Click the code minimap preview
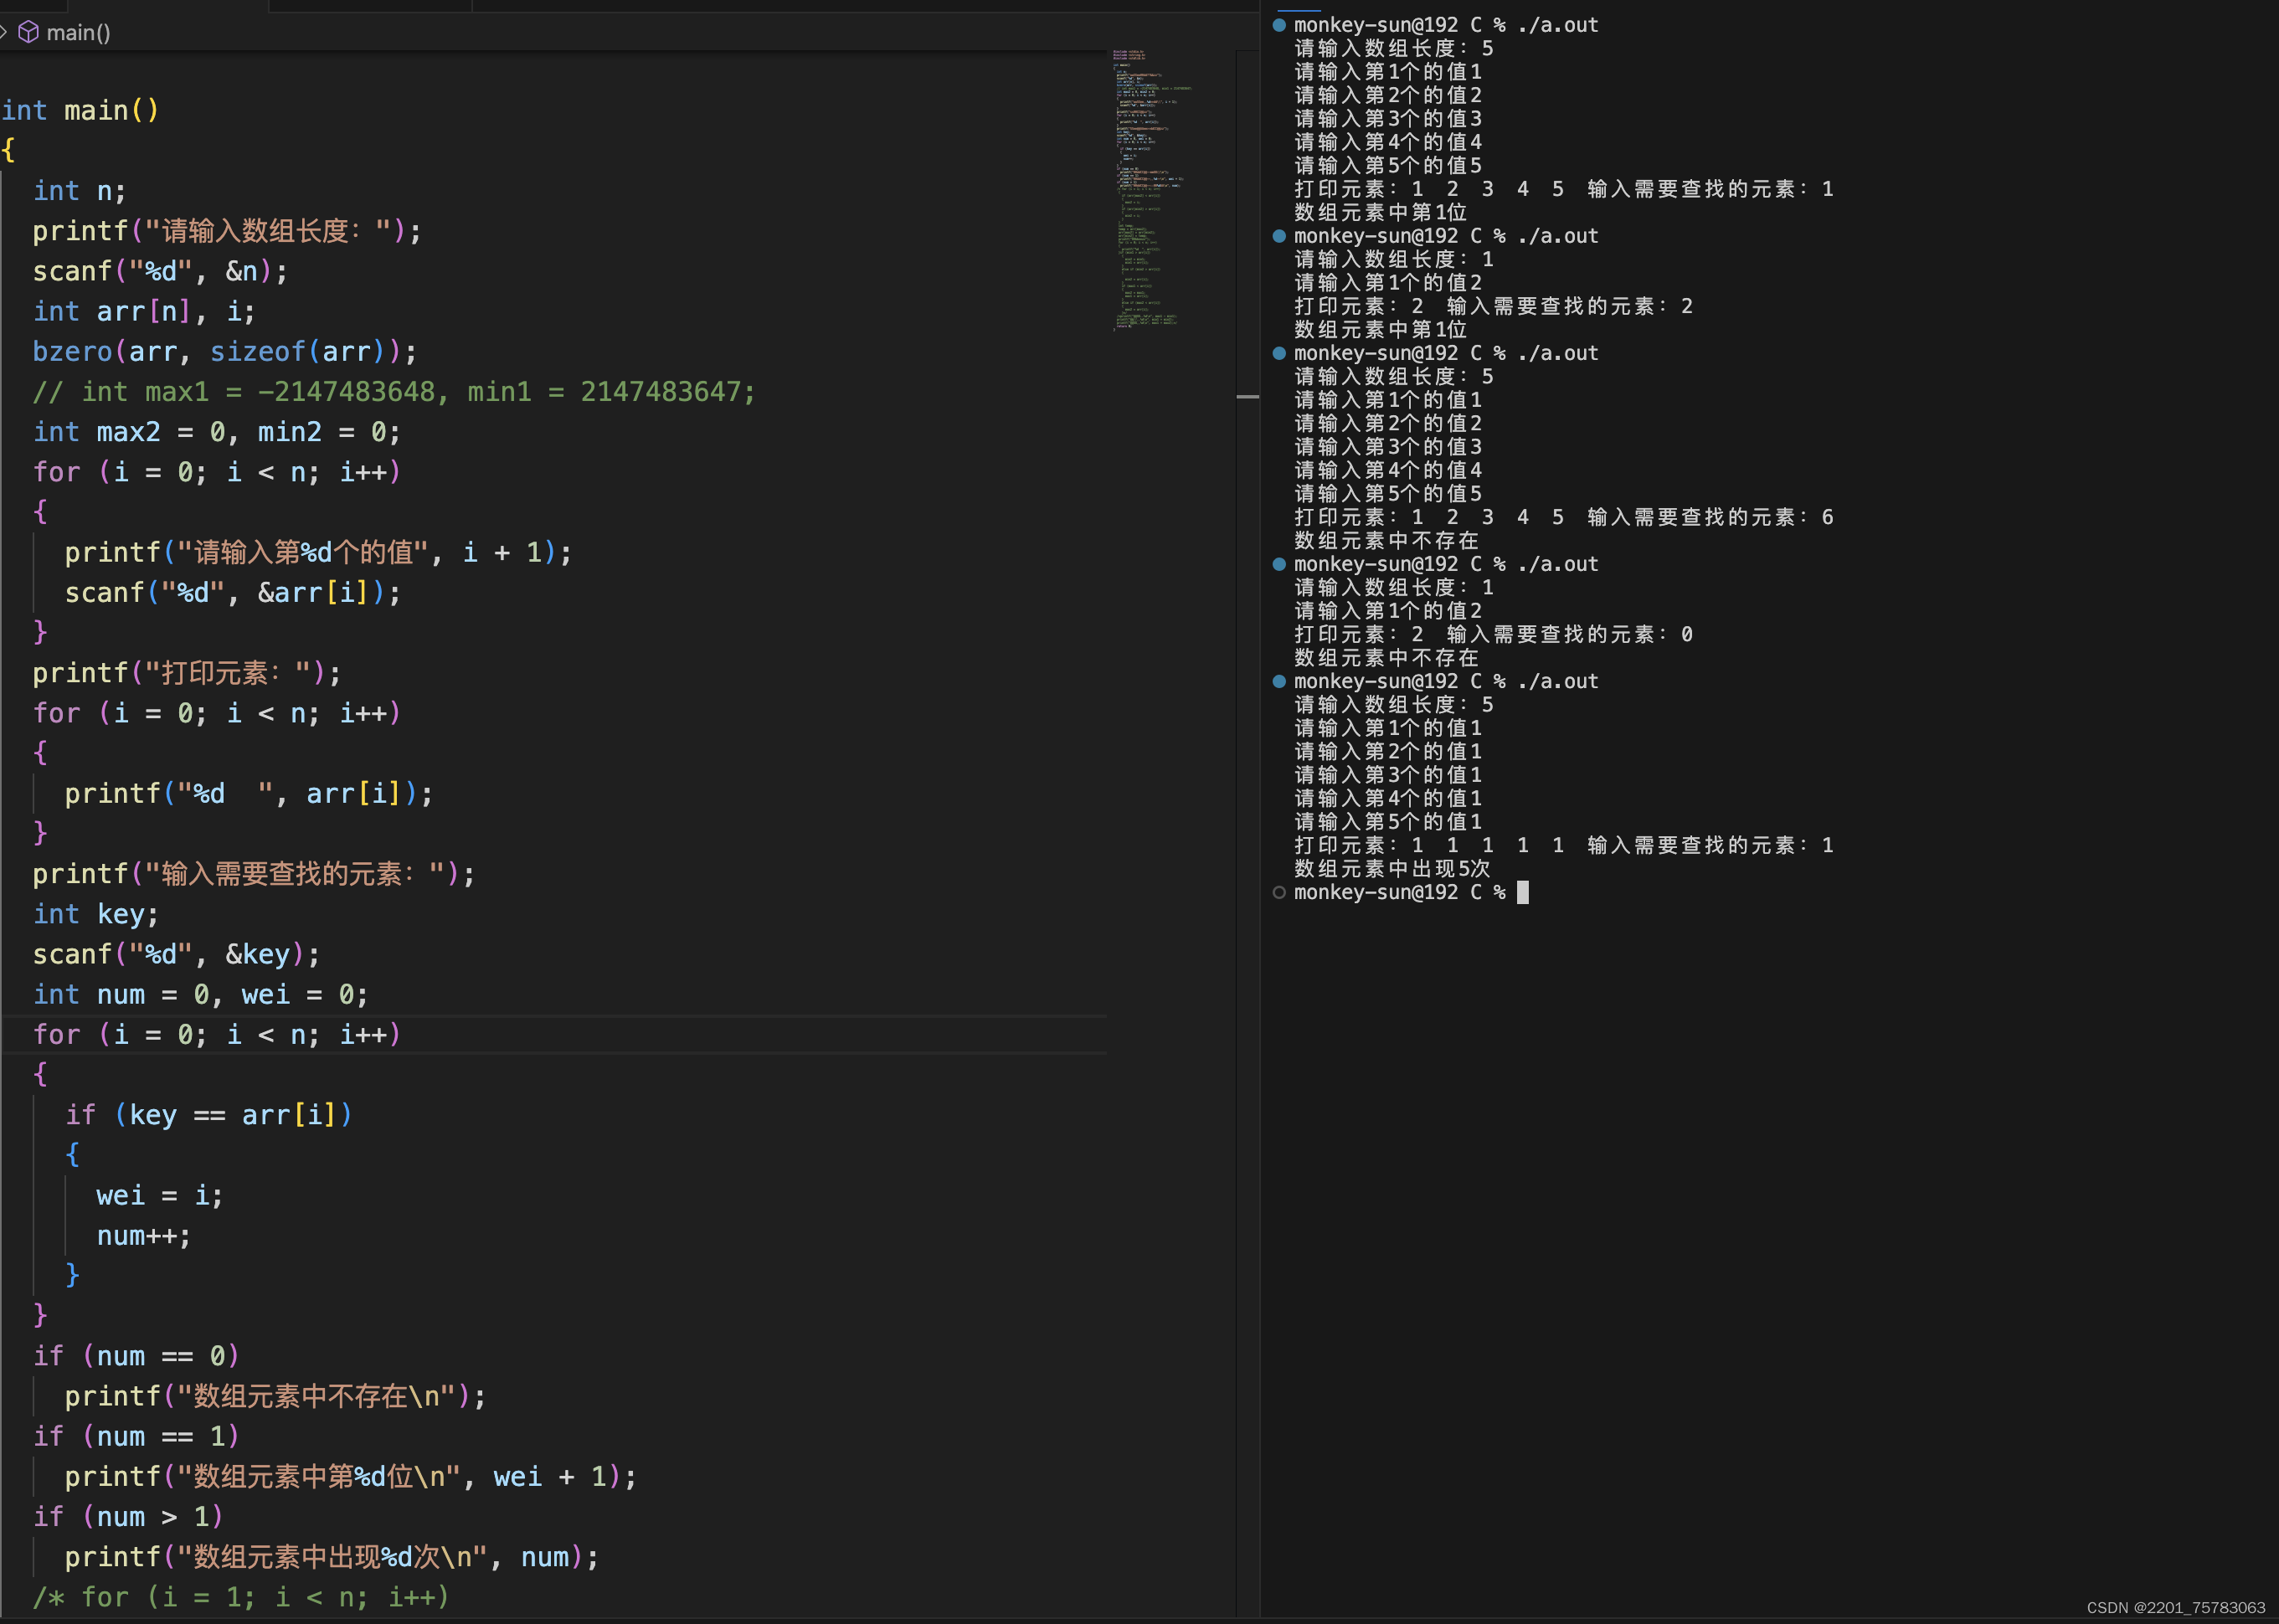This screenshot has width=2279, height=1624. click(1150, 190)
